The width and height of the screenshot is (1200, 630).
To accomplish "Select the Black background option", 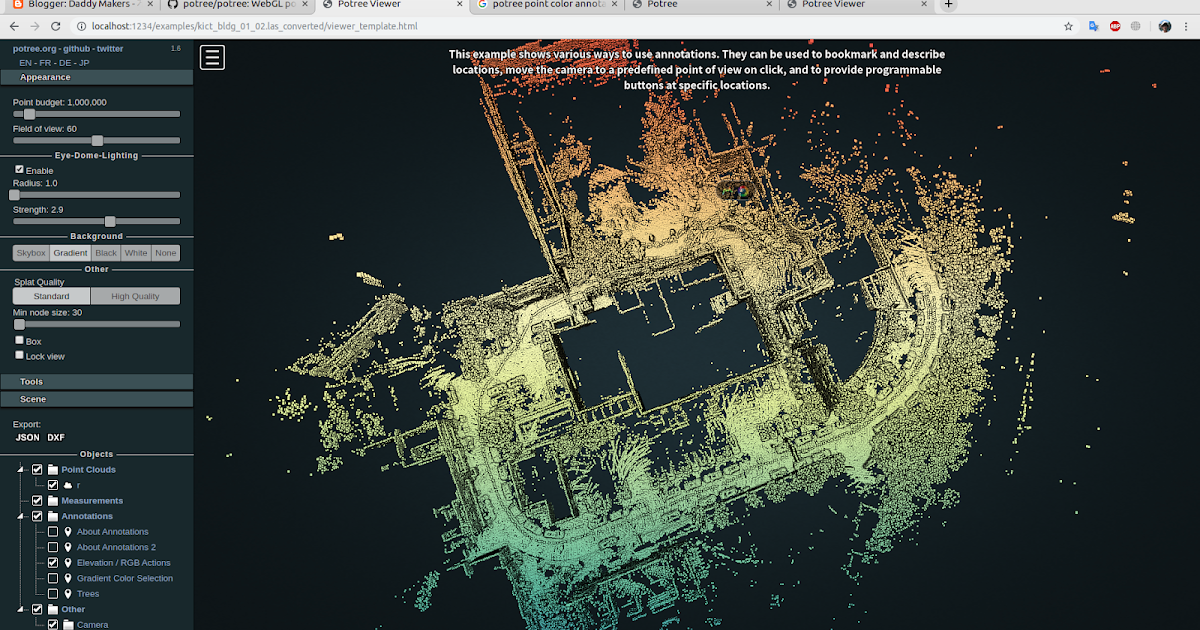I will [106, 253].
